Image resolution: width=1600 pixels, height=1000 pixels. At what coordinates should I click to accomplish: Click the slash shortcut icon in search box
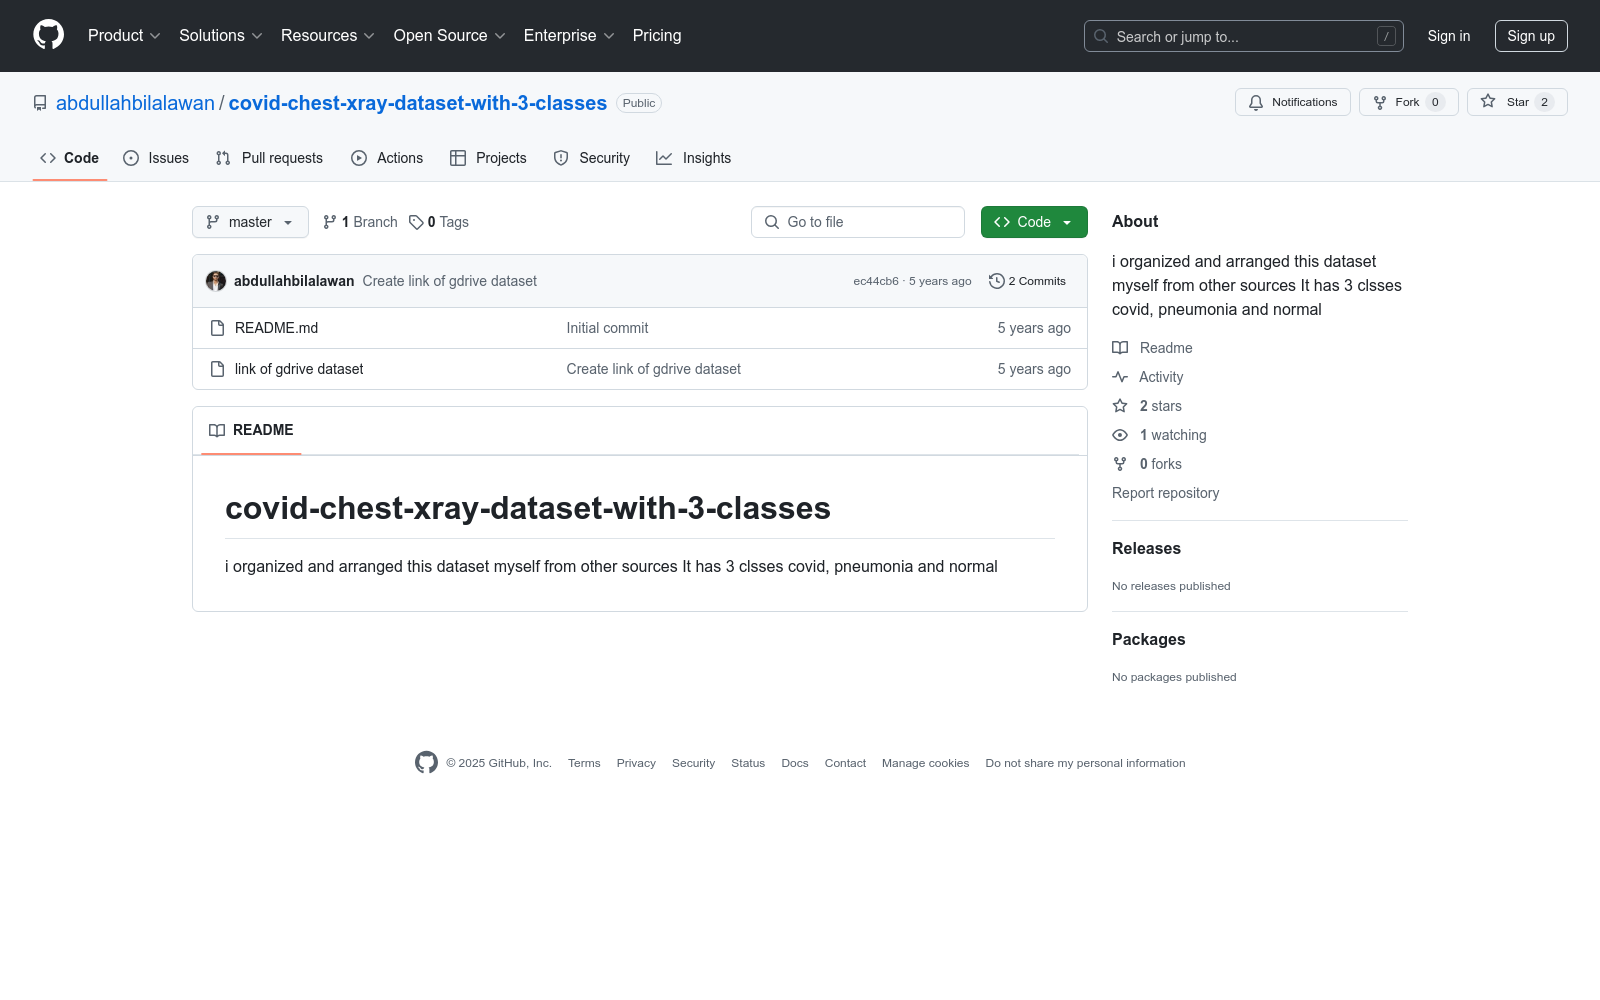point(1386,36)
